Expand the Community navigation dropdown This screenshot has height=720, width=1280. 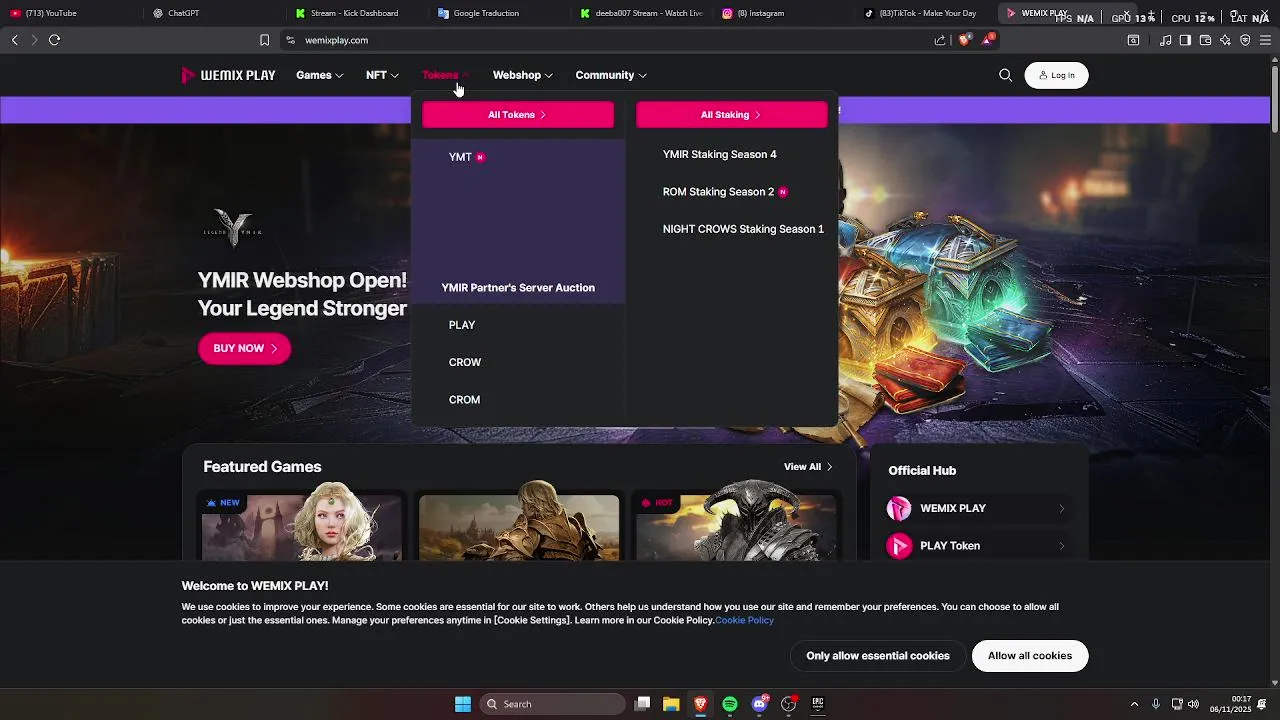coord(611,75)
